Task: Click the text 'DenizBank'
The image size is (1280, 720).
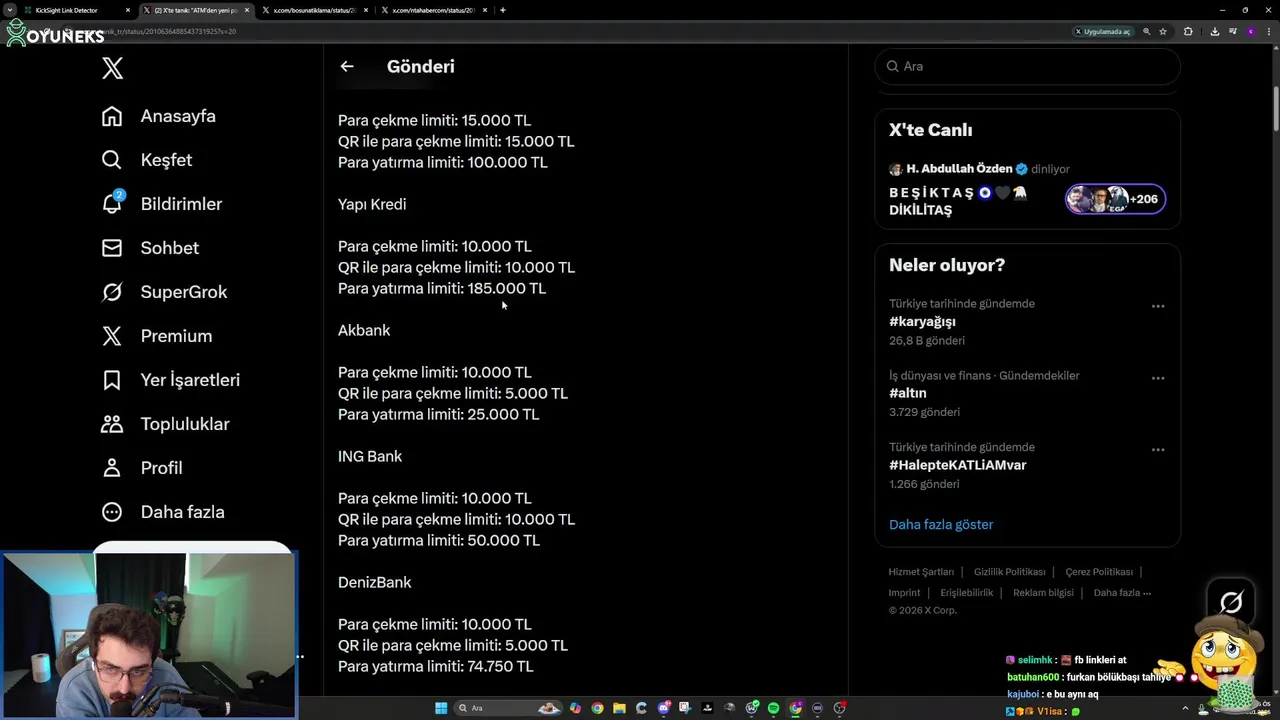Action: click(x=375, y=582)
